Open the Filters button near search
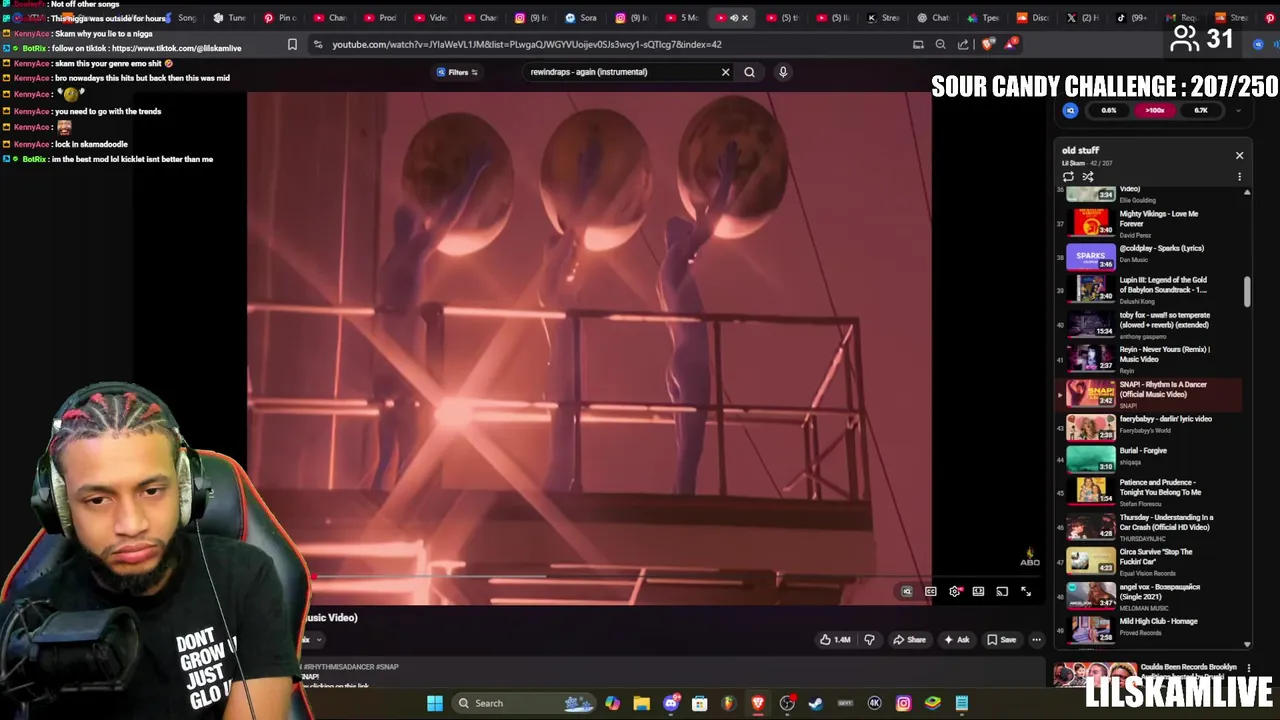Screen dimensions: 1280x720 pyautogui.click(x=457, y=72)
